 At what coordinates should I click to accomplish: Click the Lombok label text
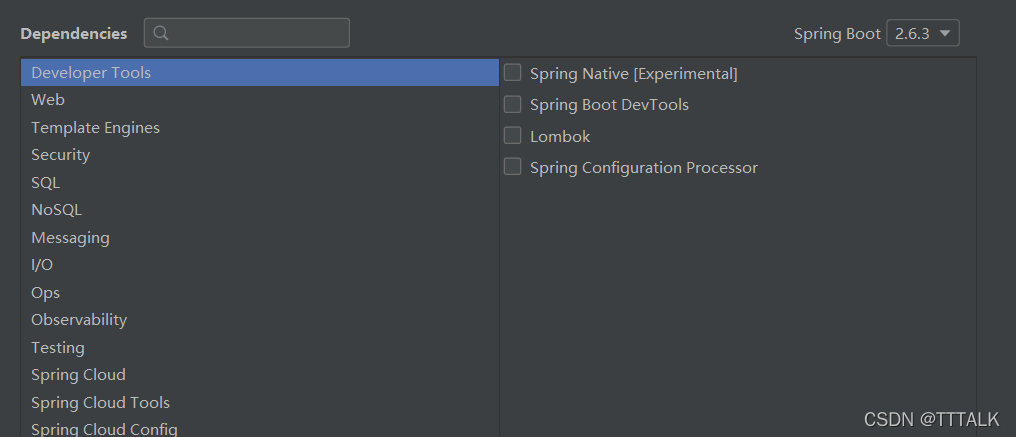point(560,136)
